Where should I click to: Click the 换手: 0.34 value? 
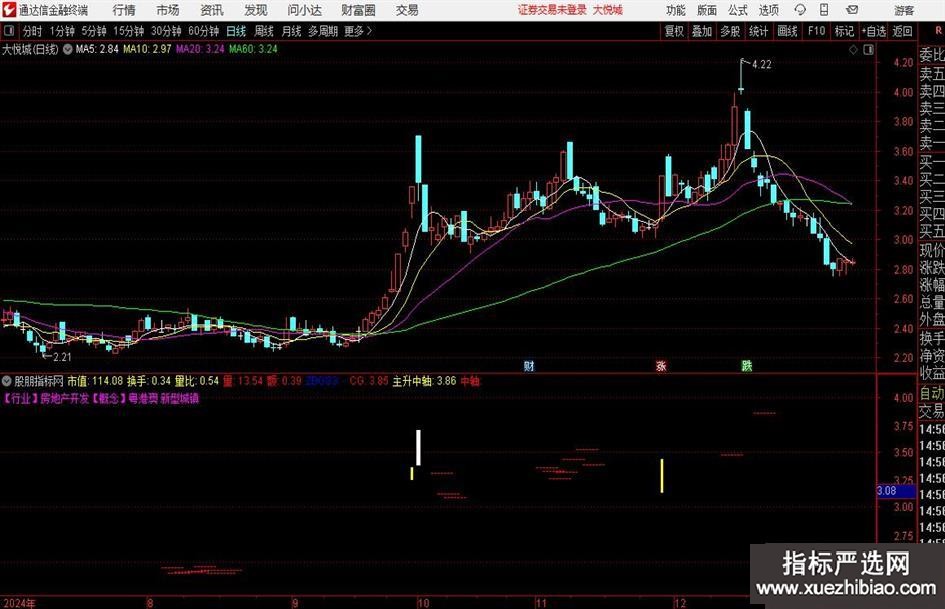coord(149,381)
